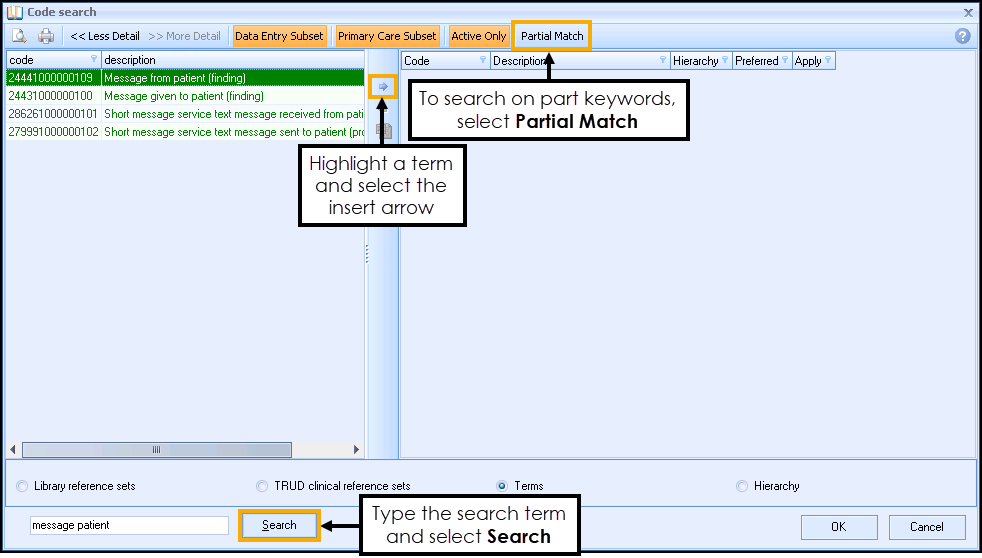Click the filter icon on left code column

(95, 60)
